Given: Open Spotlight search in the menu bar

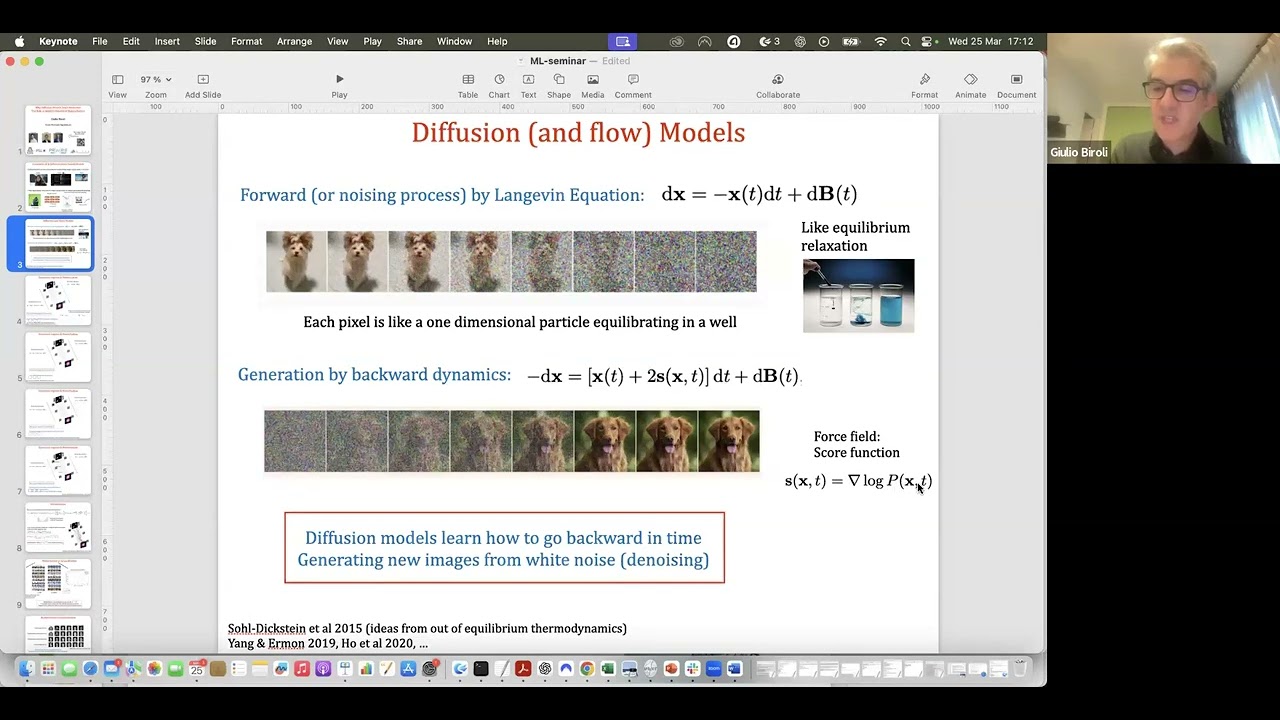Looking at the screenshot, I should point(905,41).
